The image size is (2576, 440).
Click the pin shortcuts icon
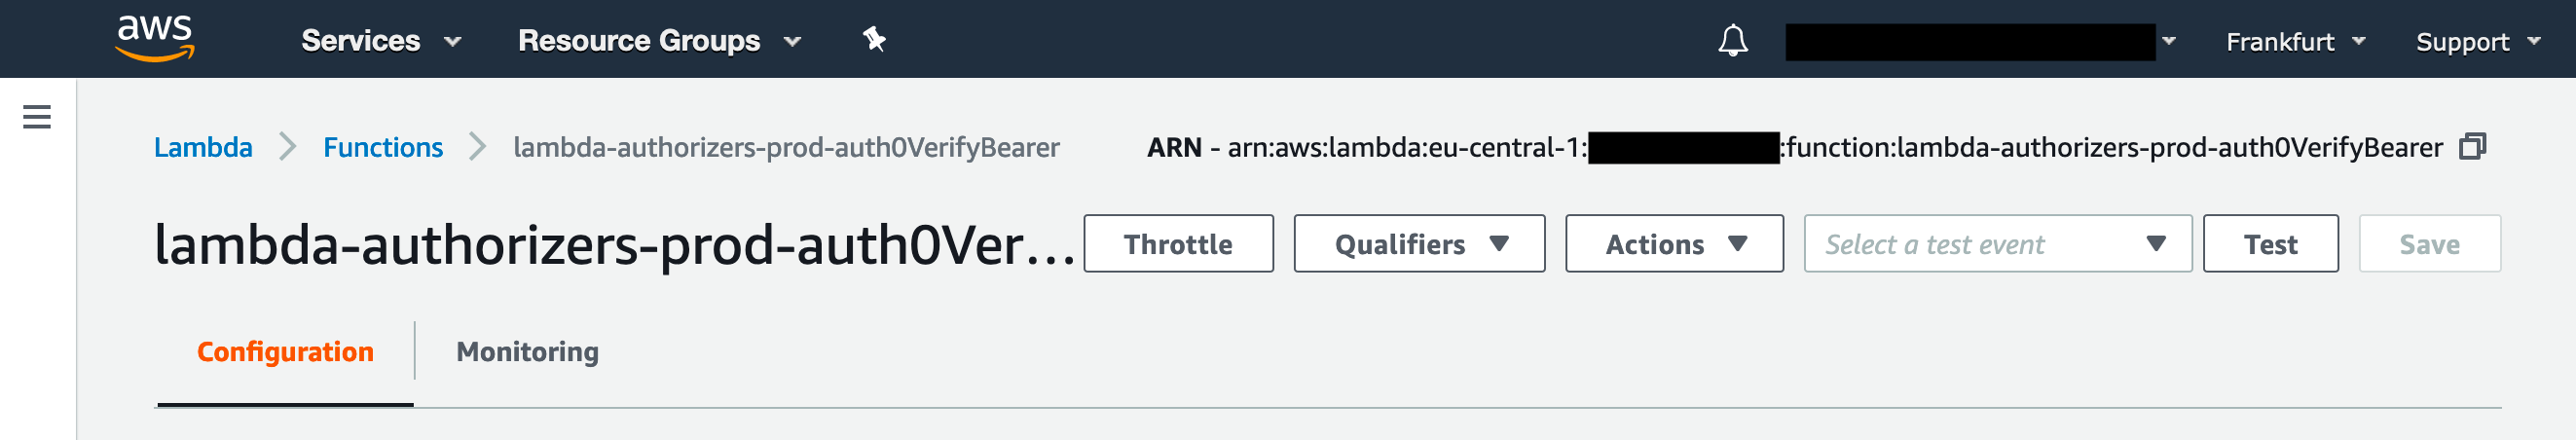pyautogui.click(x=874, y=40)
